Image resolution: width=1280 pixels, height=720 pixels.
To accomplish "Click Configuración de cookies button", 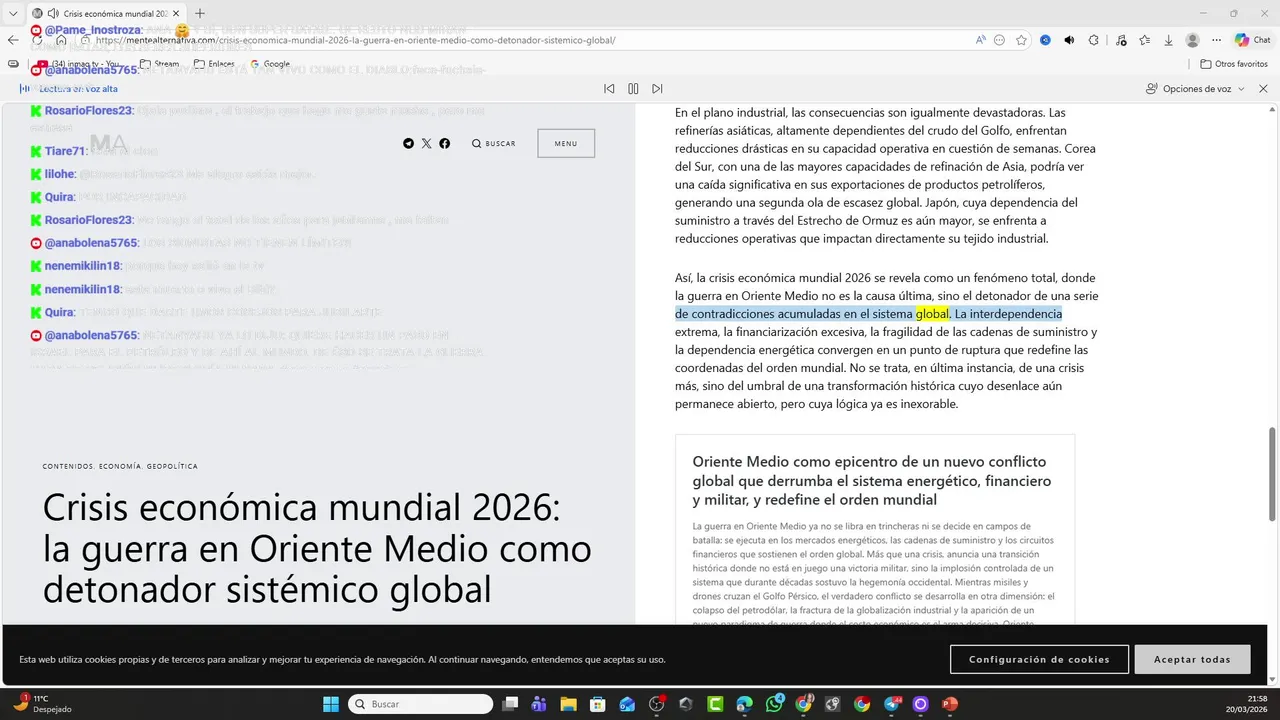I will (x=1039, y=659).
